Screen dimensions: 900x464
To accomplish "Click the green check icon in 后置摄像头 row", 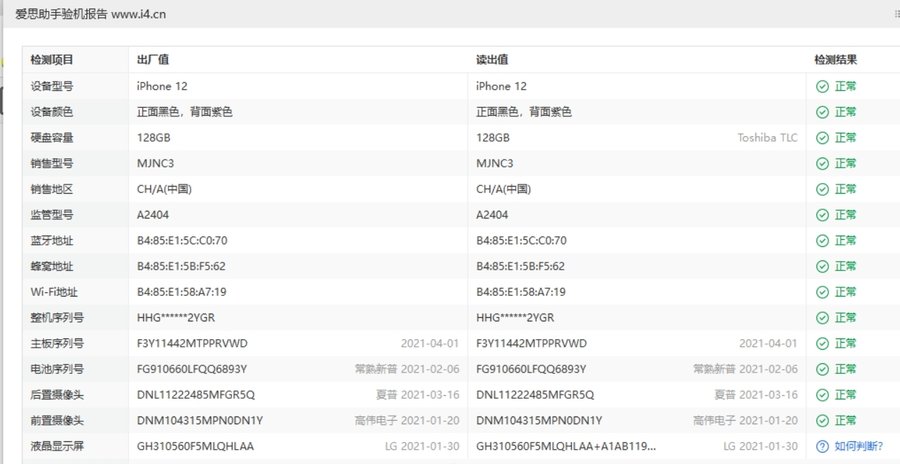I will [x=823, y=395].
